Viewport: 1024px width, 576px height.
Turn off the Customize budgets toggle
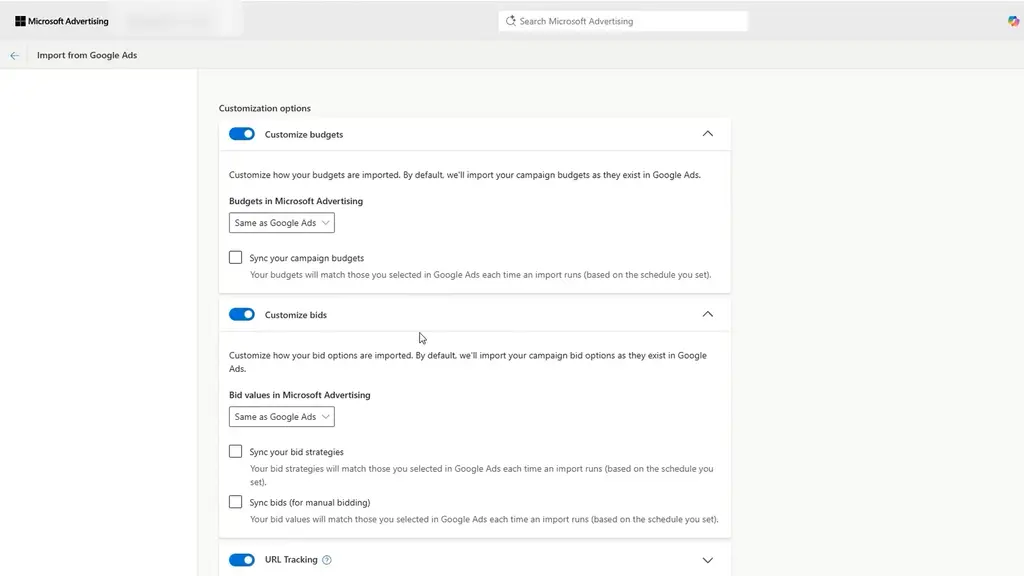(x=242, y=134)
